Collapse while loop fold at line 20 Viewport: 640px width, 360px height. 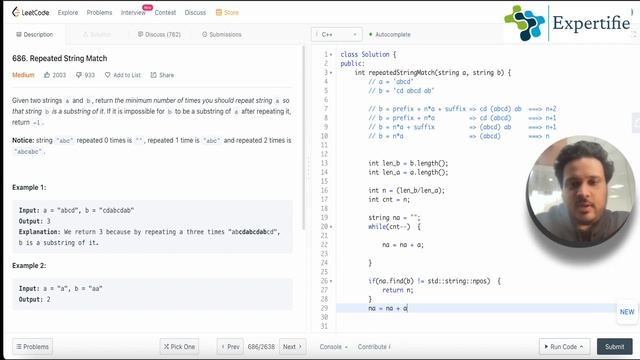331,227
